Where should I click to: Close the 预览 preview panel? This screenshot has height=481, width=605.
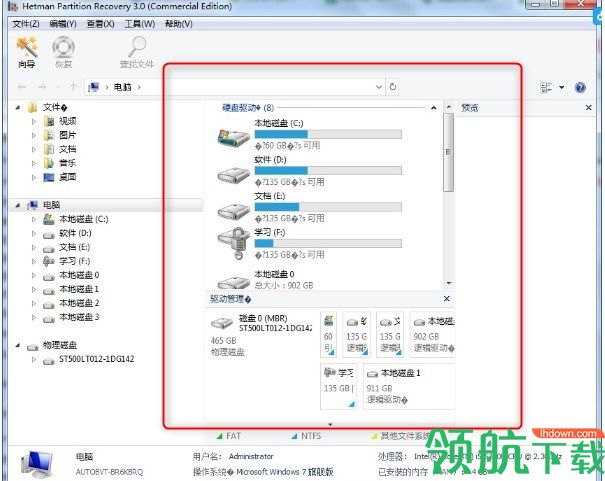click(588, 108)
